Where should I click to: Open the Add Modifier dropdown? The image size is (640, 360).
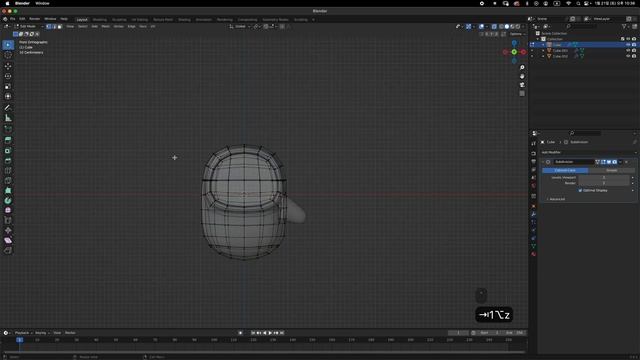(588, 152)
